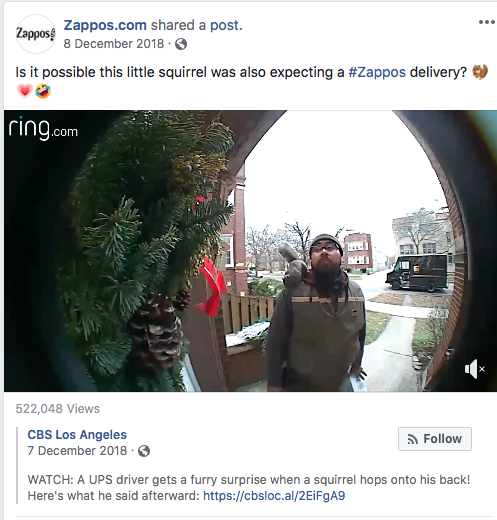Image resolution: width=497 pixels, height=520 pixels.
Task: Click the ring.com watermark logo
Action: coord(43,128)
